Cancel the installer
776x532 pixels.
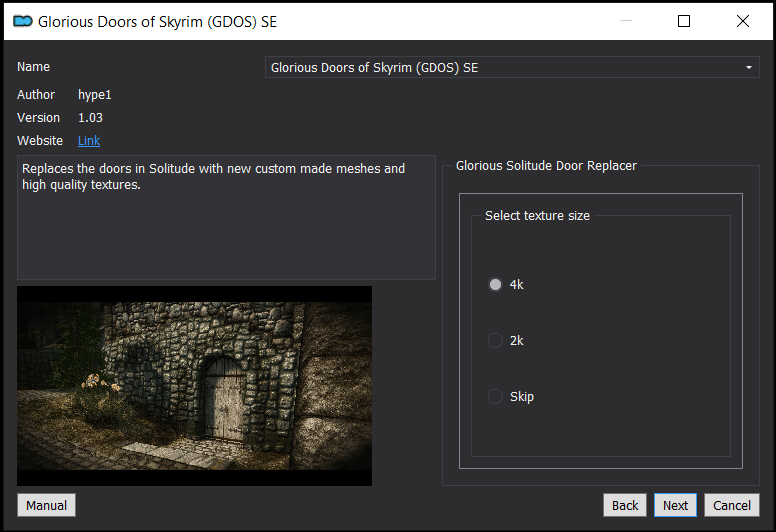pyautogui.click(x=731, y=505)
